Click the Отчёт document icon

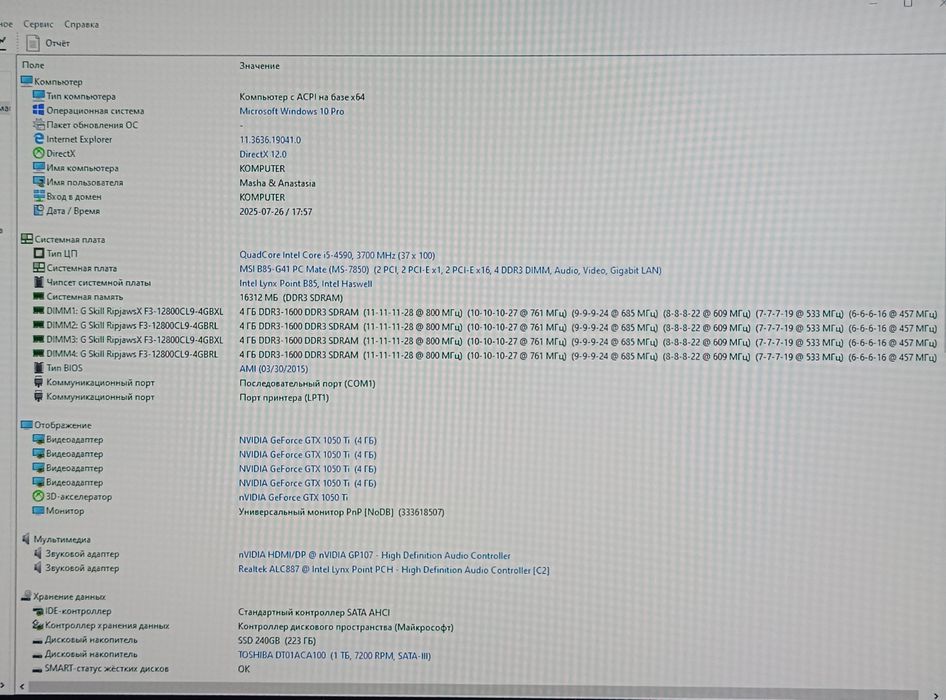(33, 43)
